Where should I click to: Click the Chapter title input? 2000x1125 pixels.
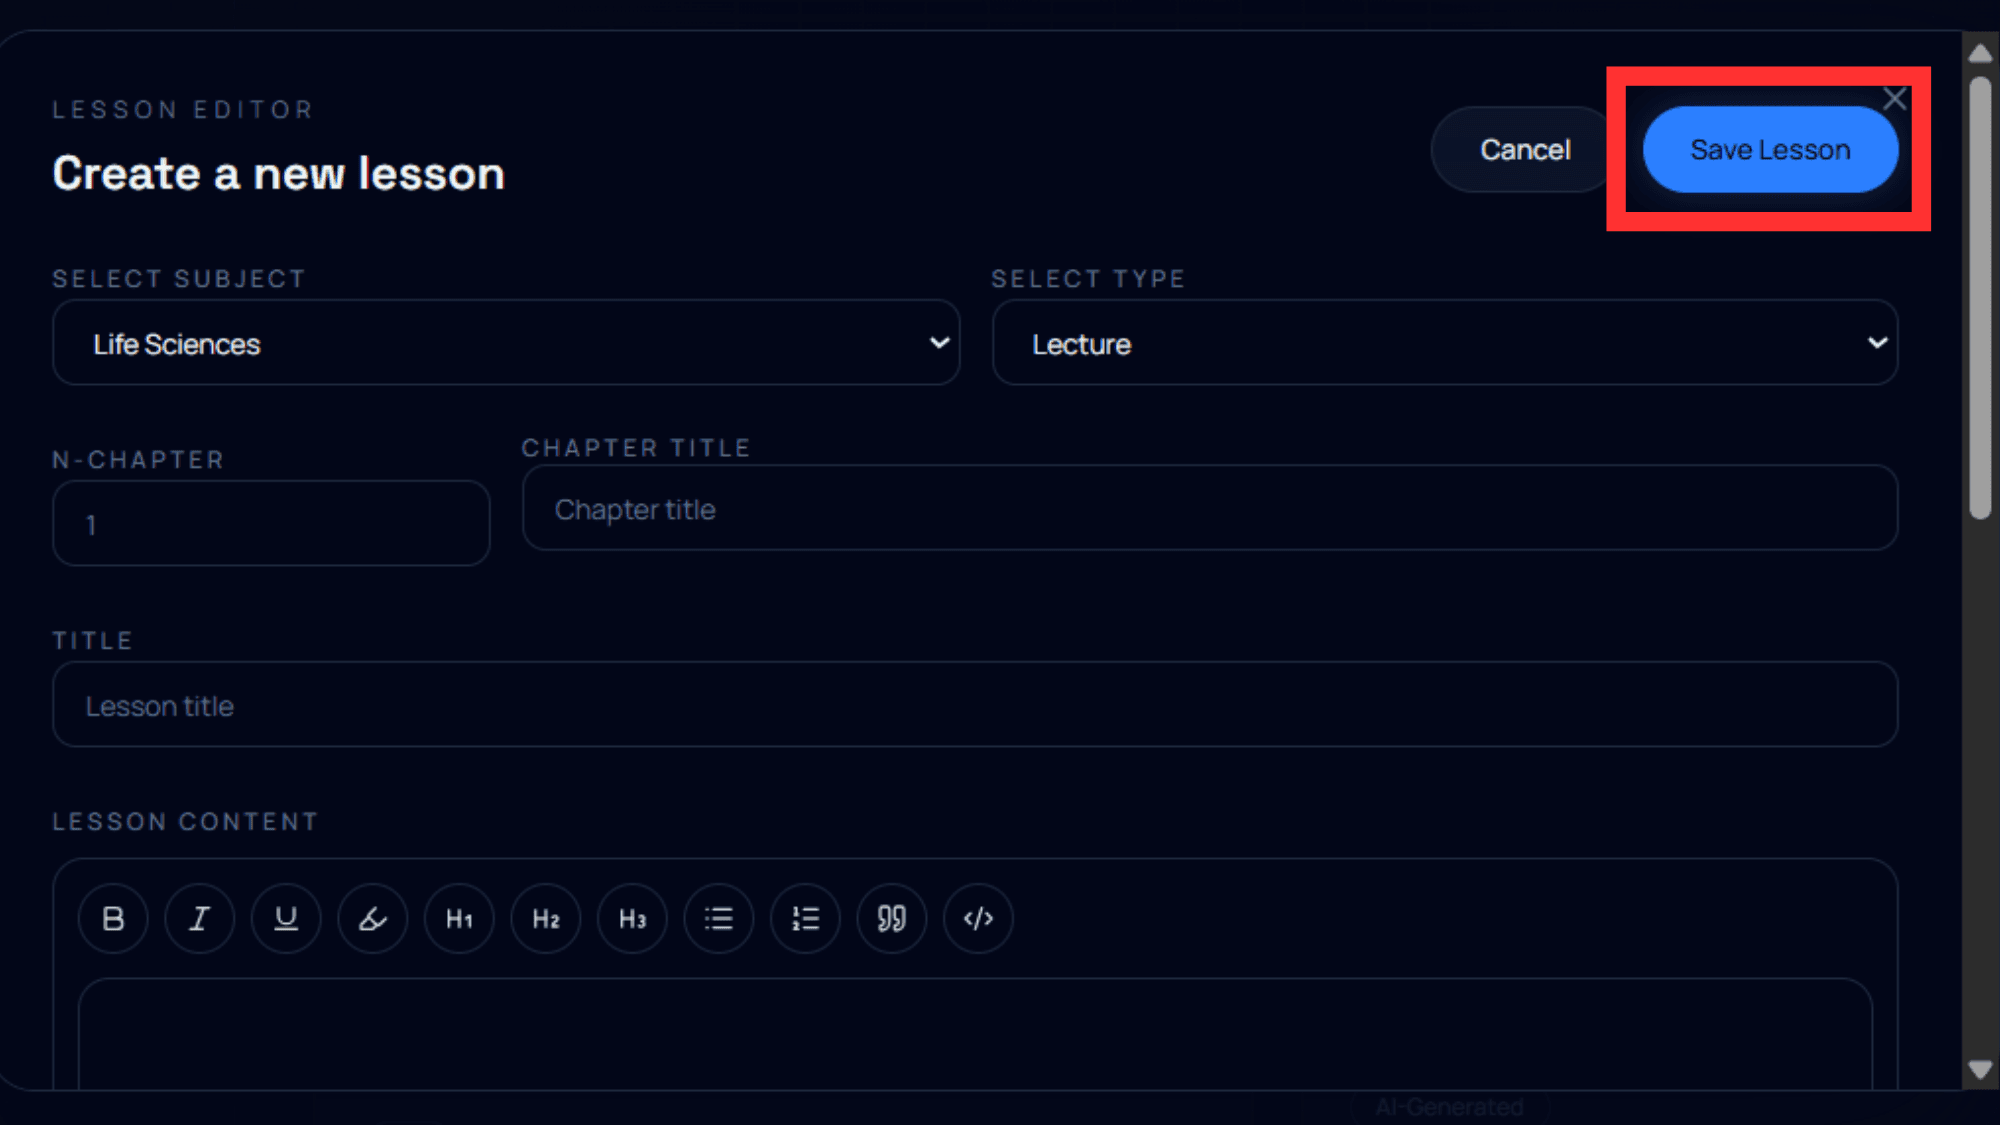point(1210,509)
